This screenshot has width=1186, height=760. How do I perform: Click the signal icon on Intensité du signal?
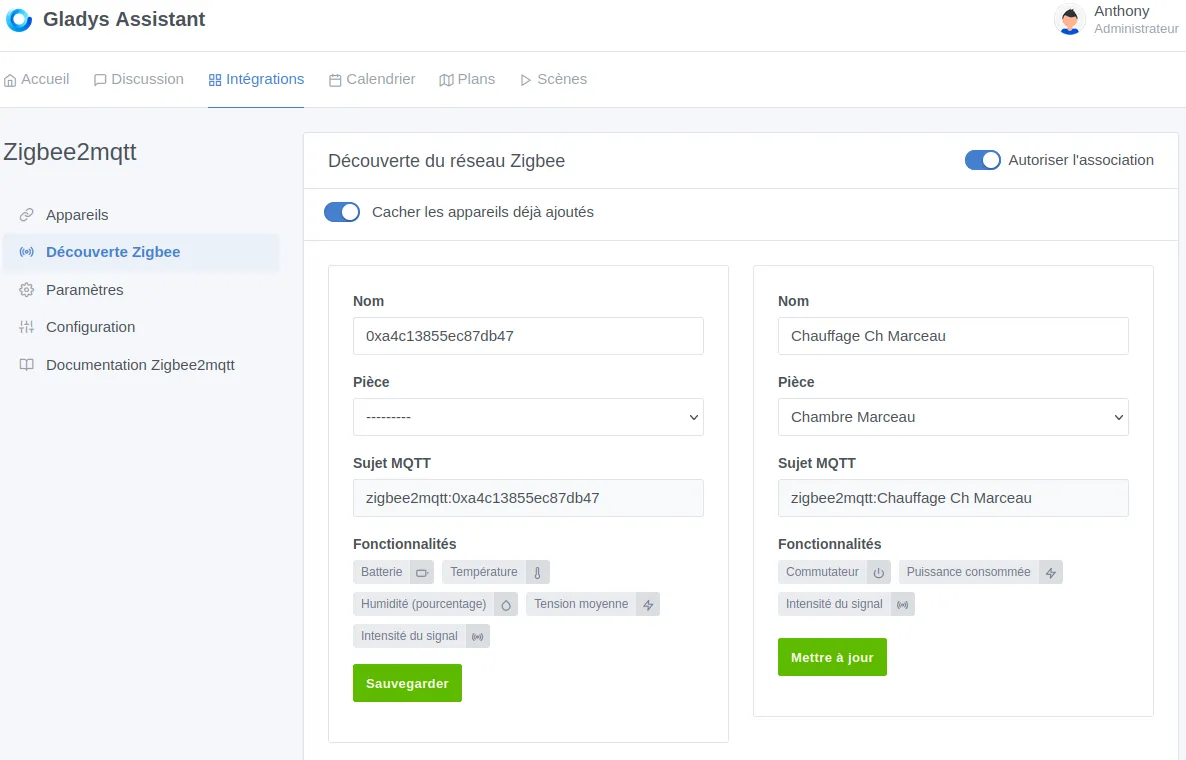(477, 635)
